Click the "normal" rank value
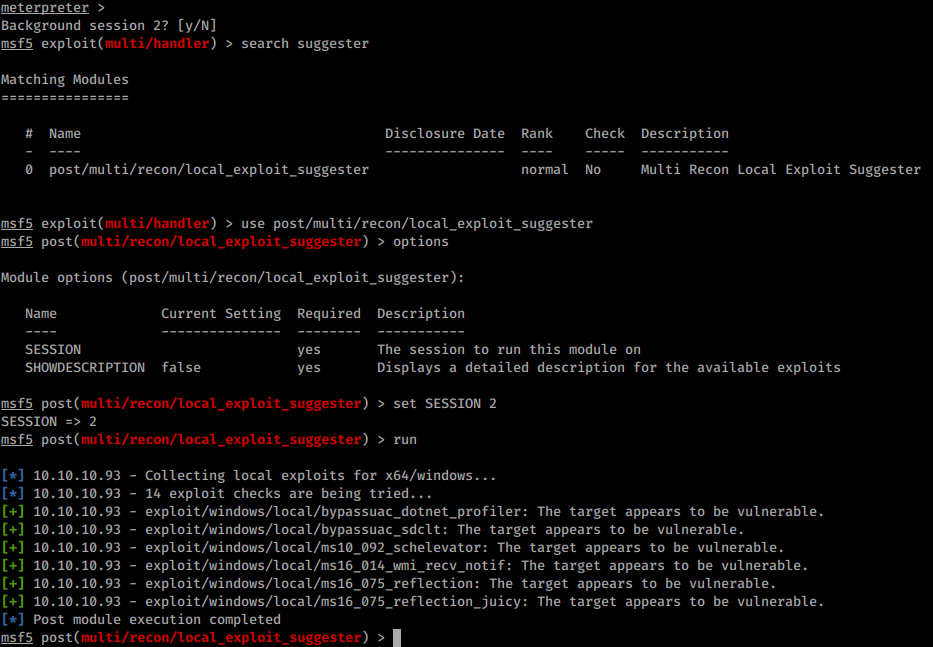933x647 pixels. 544,170
